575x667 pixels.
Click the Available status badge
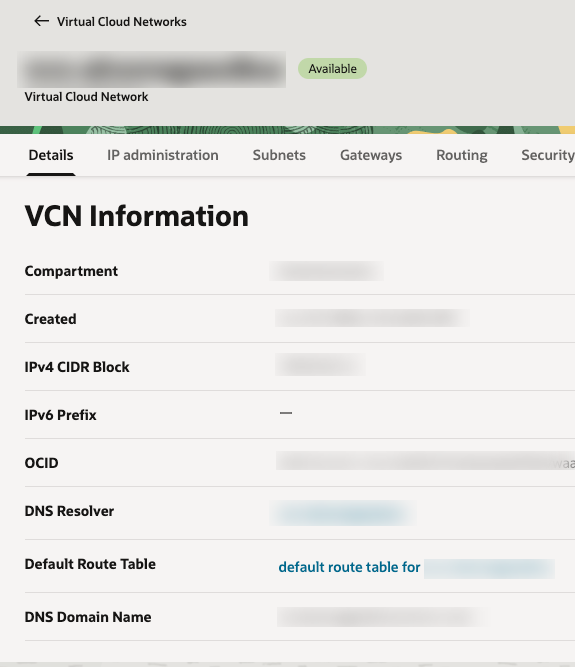[x=332, y=68]
